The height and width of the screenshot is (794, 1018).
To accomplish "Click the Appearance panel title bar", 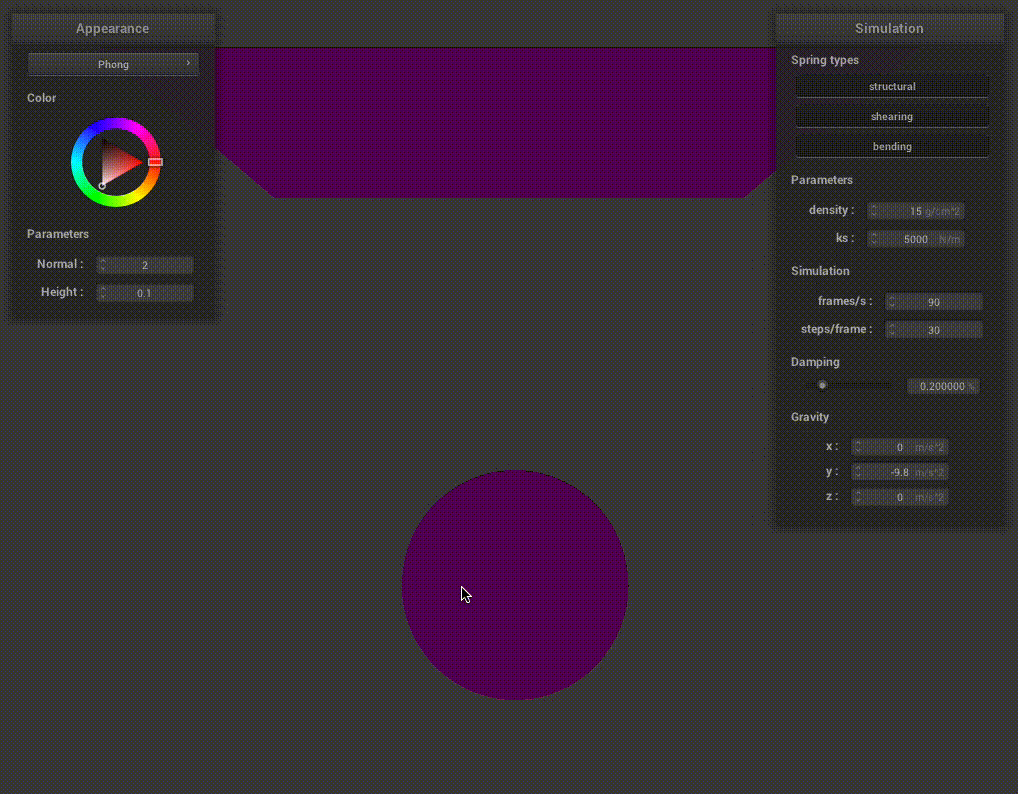I will (x=112, y=28).
